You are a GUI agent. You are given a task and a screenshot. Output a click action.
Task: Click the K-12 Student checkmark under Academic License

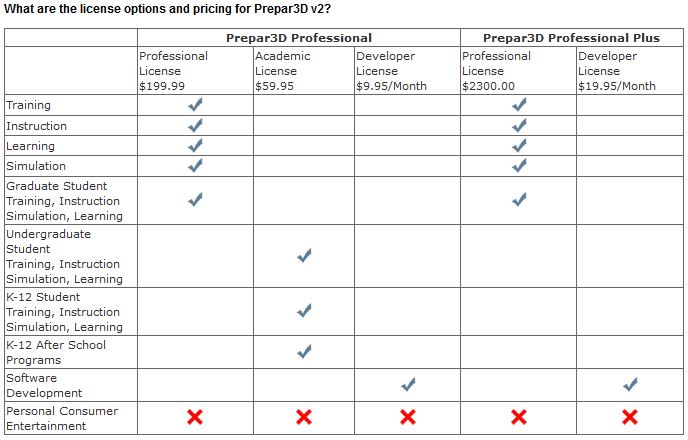point(304,311)
